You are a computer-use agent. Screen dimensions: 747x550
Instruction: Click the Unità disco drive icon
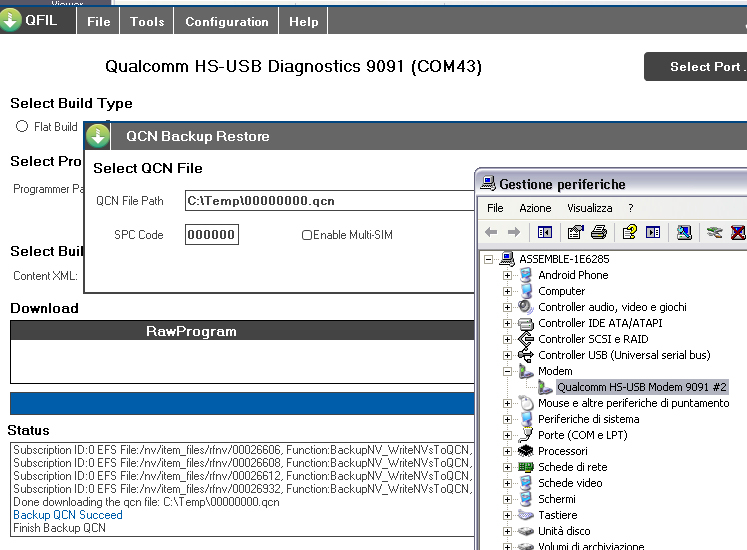pyautogui.click(x=525, y=531)
